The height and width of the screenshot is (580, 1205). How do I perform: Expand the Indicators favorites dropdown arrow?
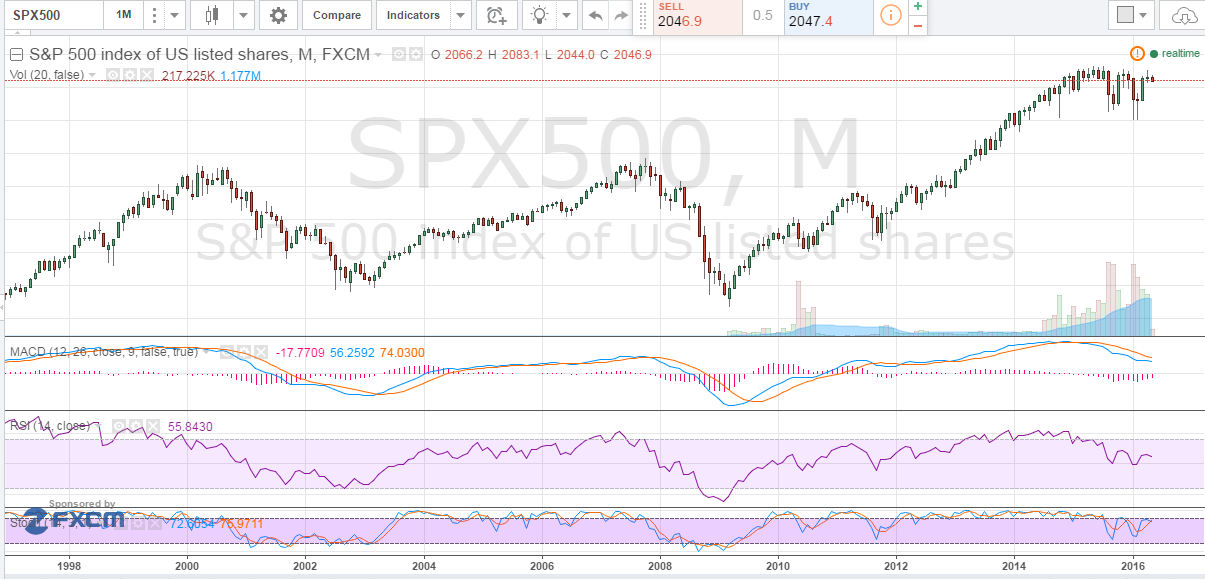(x=460, y=15)
